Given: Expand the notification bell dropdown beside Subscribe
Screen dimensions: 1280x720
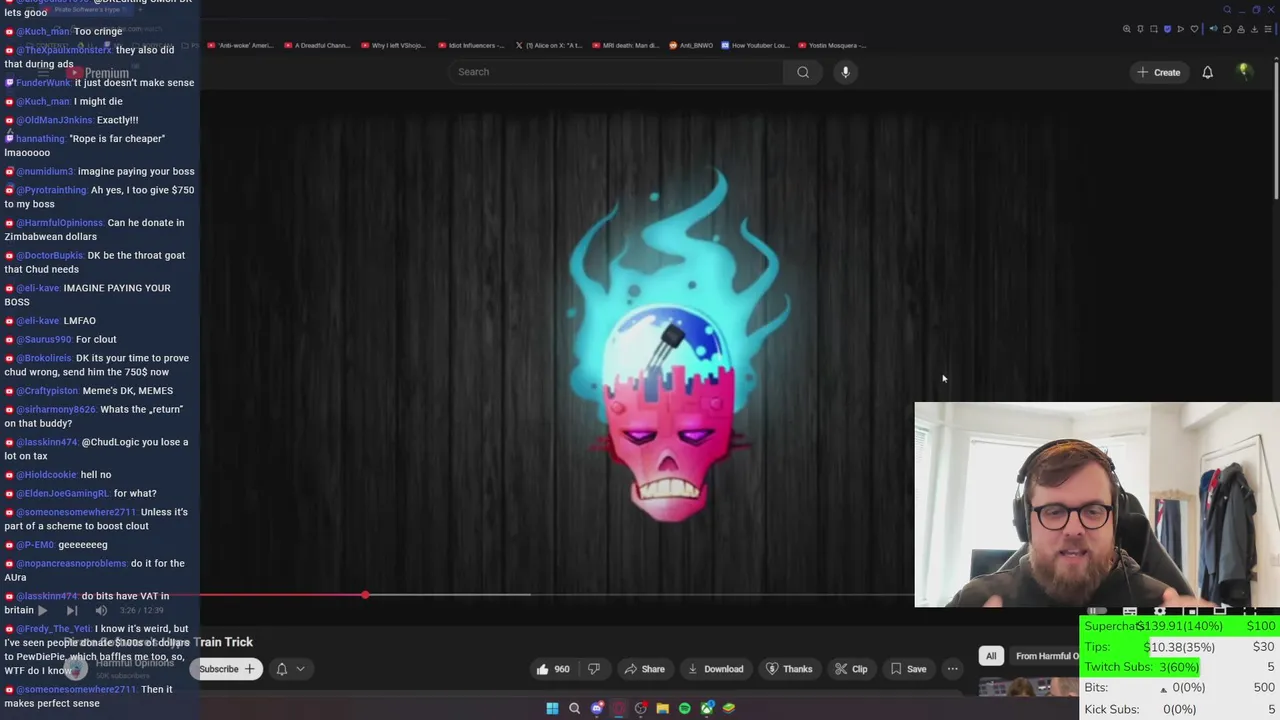Looking at the screenshot, I should (x=290, y=669).
